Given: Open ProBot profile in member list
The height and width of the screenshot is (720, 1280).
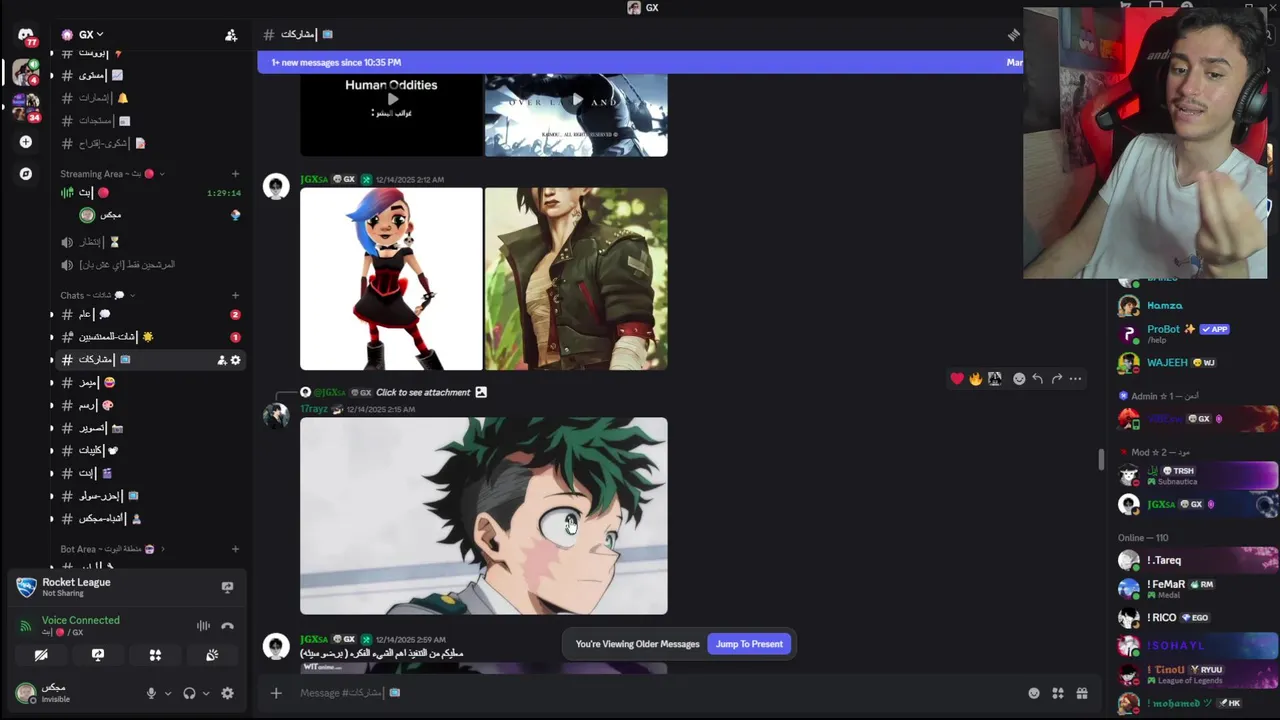Looking at the screenshot, I should tap(1195, 333).
